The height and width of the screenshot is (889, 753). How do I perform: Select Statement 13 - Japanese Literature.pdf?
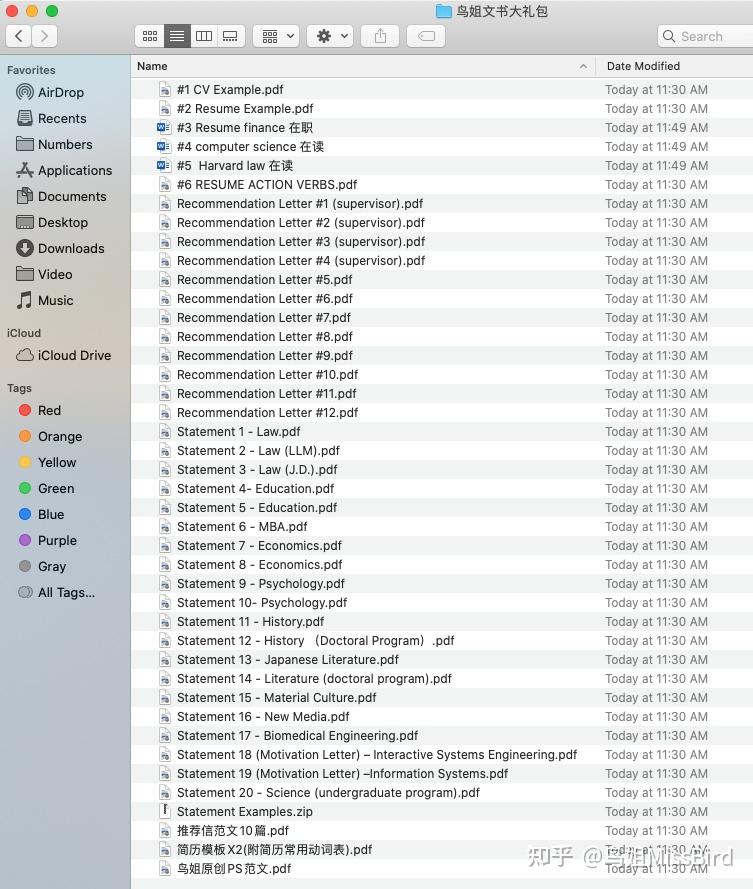pyautogui.click(x=287, y=660)
